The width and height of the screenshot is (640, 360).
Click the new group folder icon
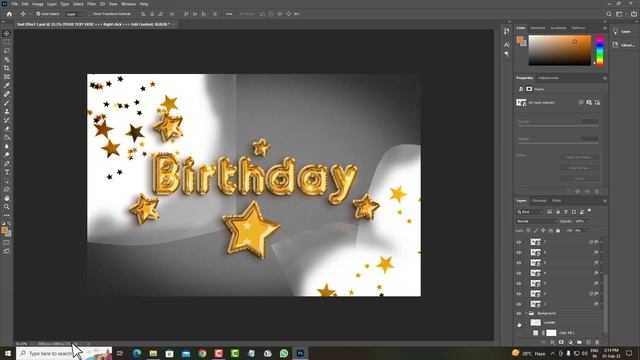(x=579, y=342)
